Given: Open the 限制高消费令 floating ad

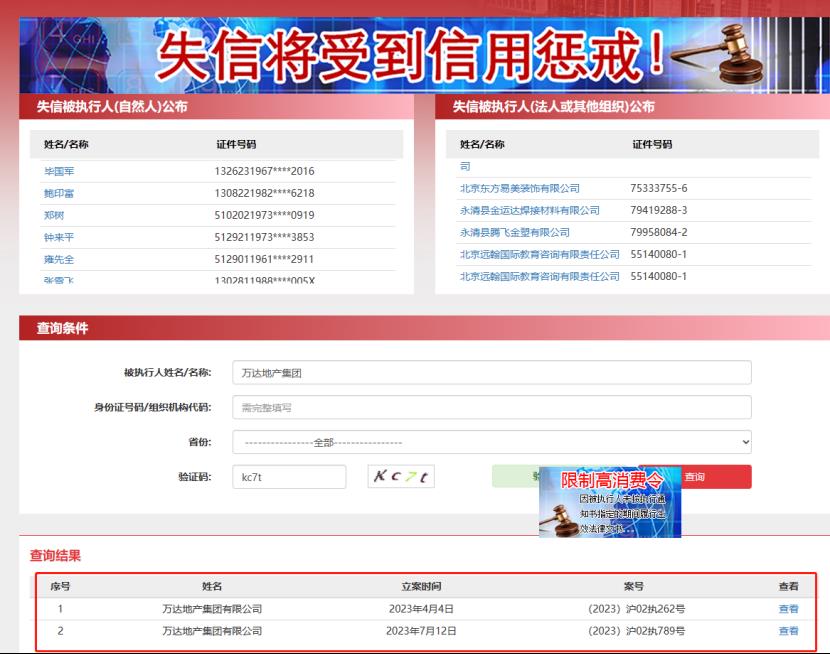Looking at the screenshot, I should click(x=610, y=503).
